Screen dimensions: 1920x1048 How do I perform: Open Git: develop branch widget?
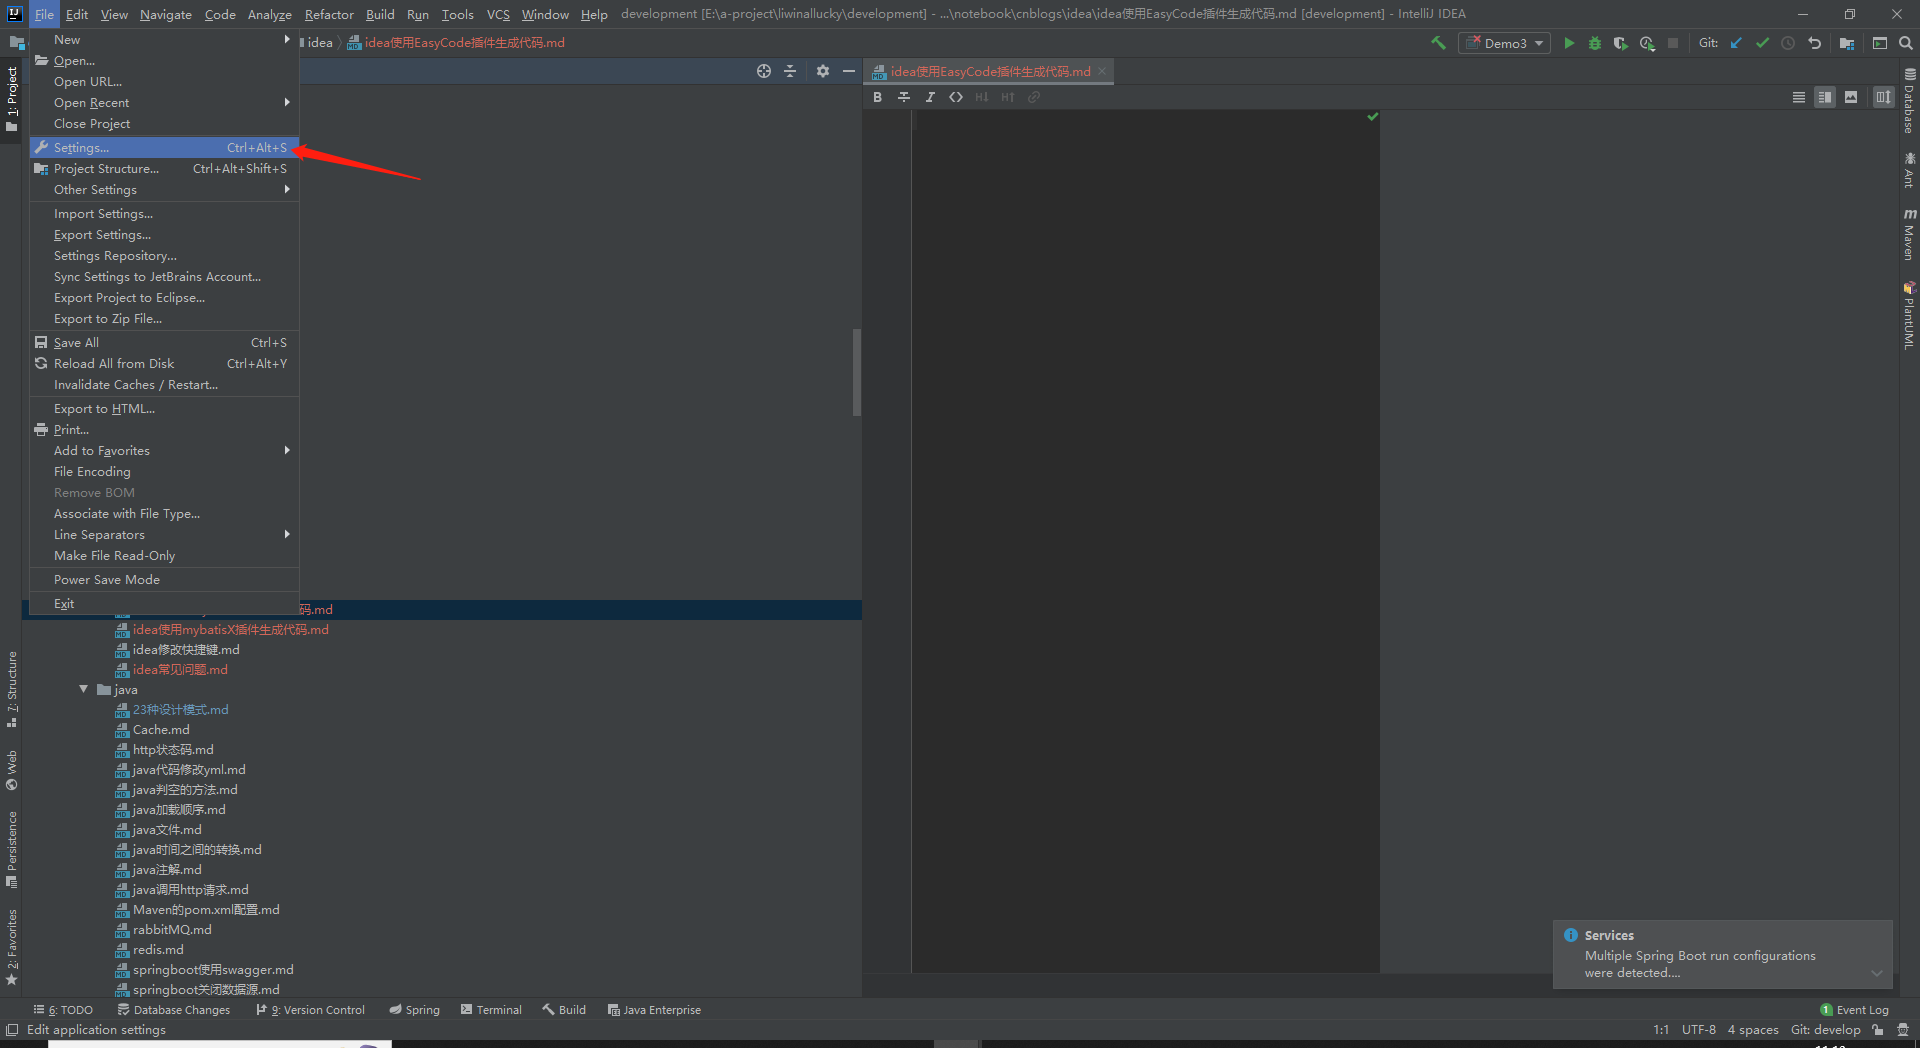pos(1825,1030)
